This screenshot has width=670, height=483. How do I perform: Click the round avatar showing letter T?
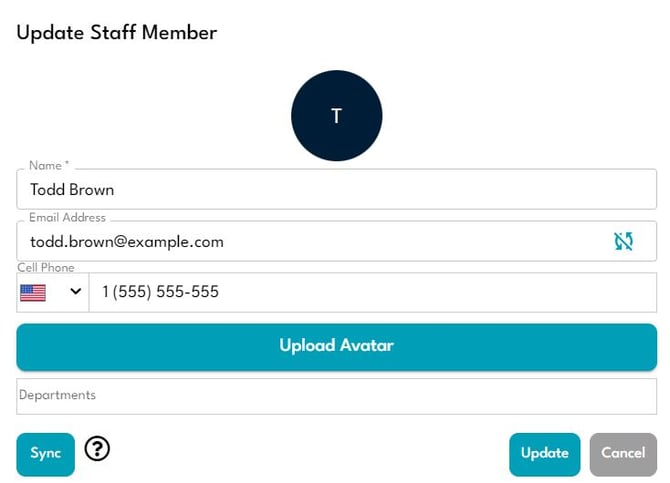pos(336,116)
